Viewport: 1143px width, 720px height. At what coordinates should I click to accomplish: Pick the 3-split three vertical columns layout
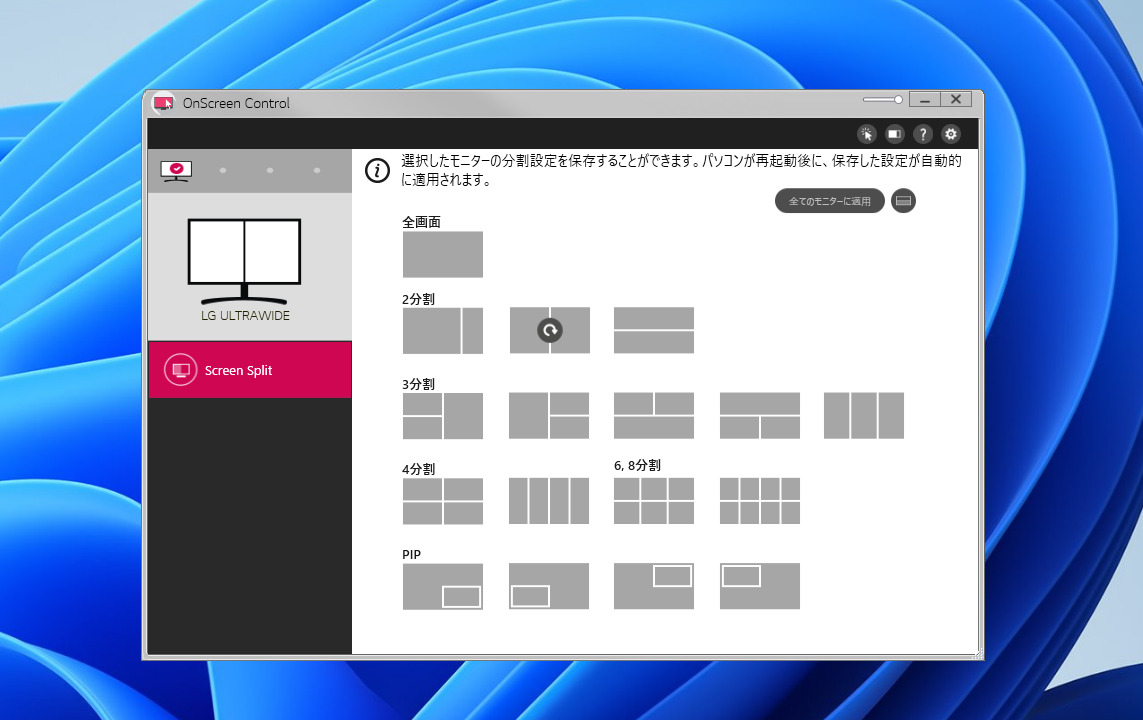(864, 415)
